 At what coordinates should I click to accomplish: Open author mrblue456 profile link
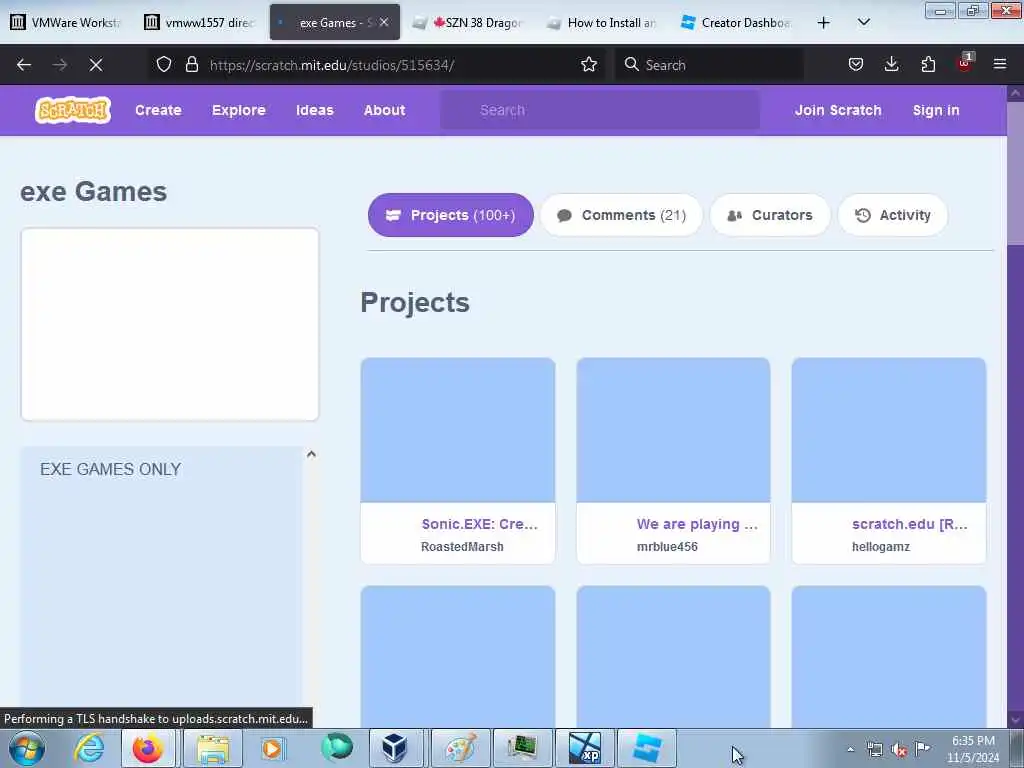pyautogui.click(x=667, y=547)
